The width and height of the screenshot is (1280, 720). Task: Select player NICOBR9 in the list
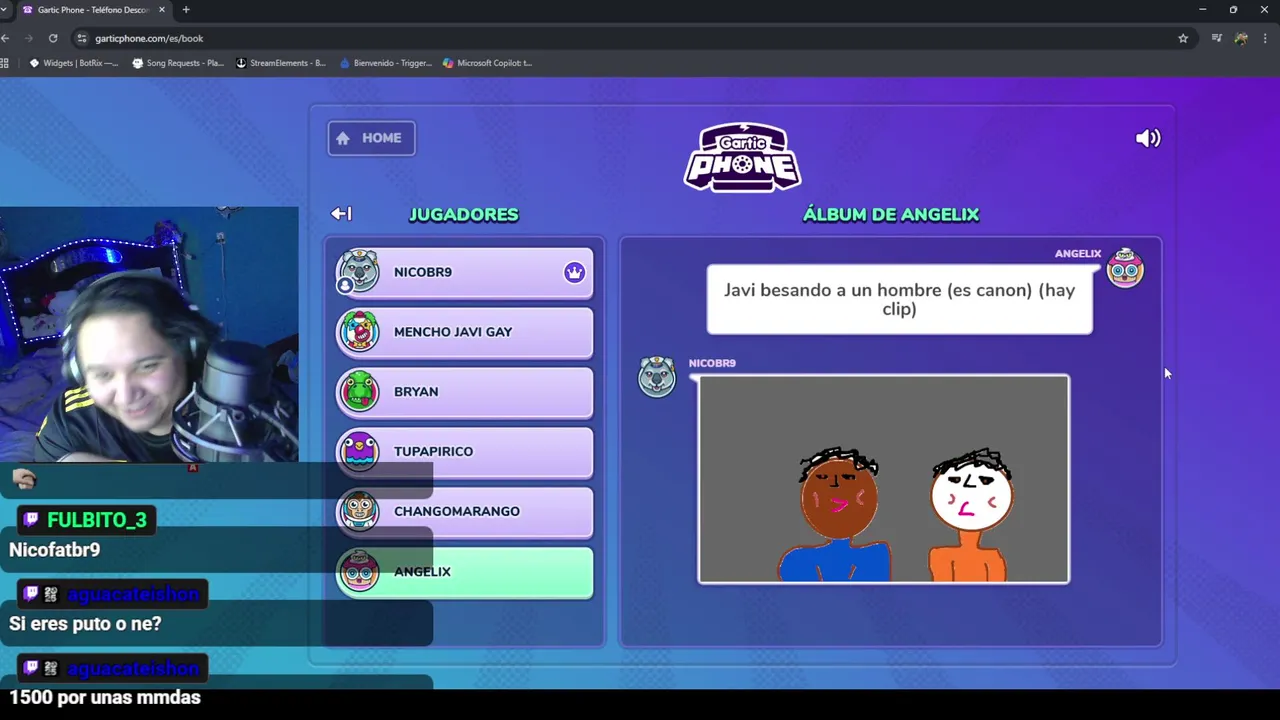pyautogui.click(x=465, y=272)
